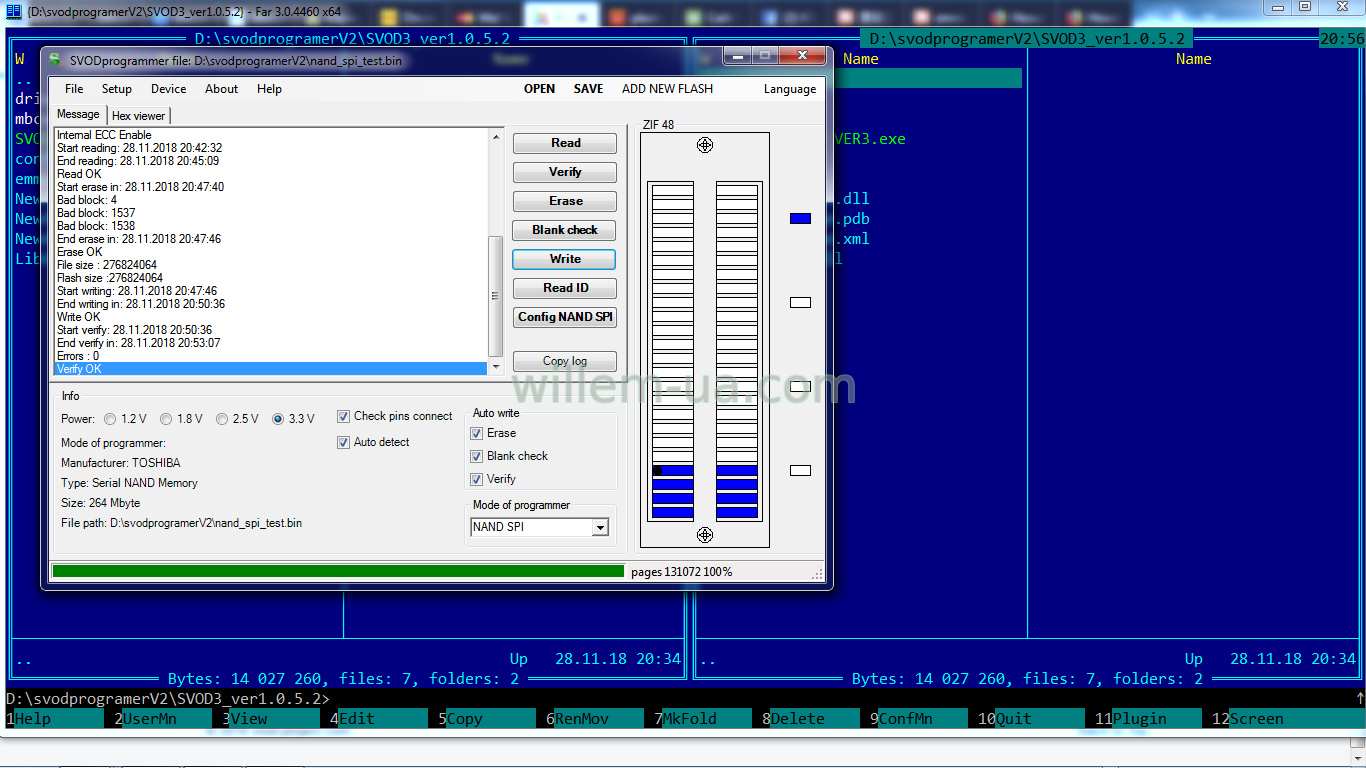Switch to the Hex viewer tab
The image size is (1366, 768).
(x=139, y=116)
